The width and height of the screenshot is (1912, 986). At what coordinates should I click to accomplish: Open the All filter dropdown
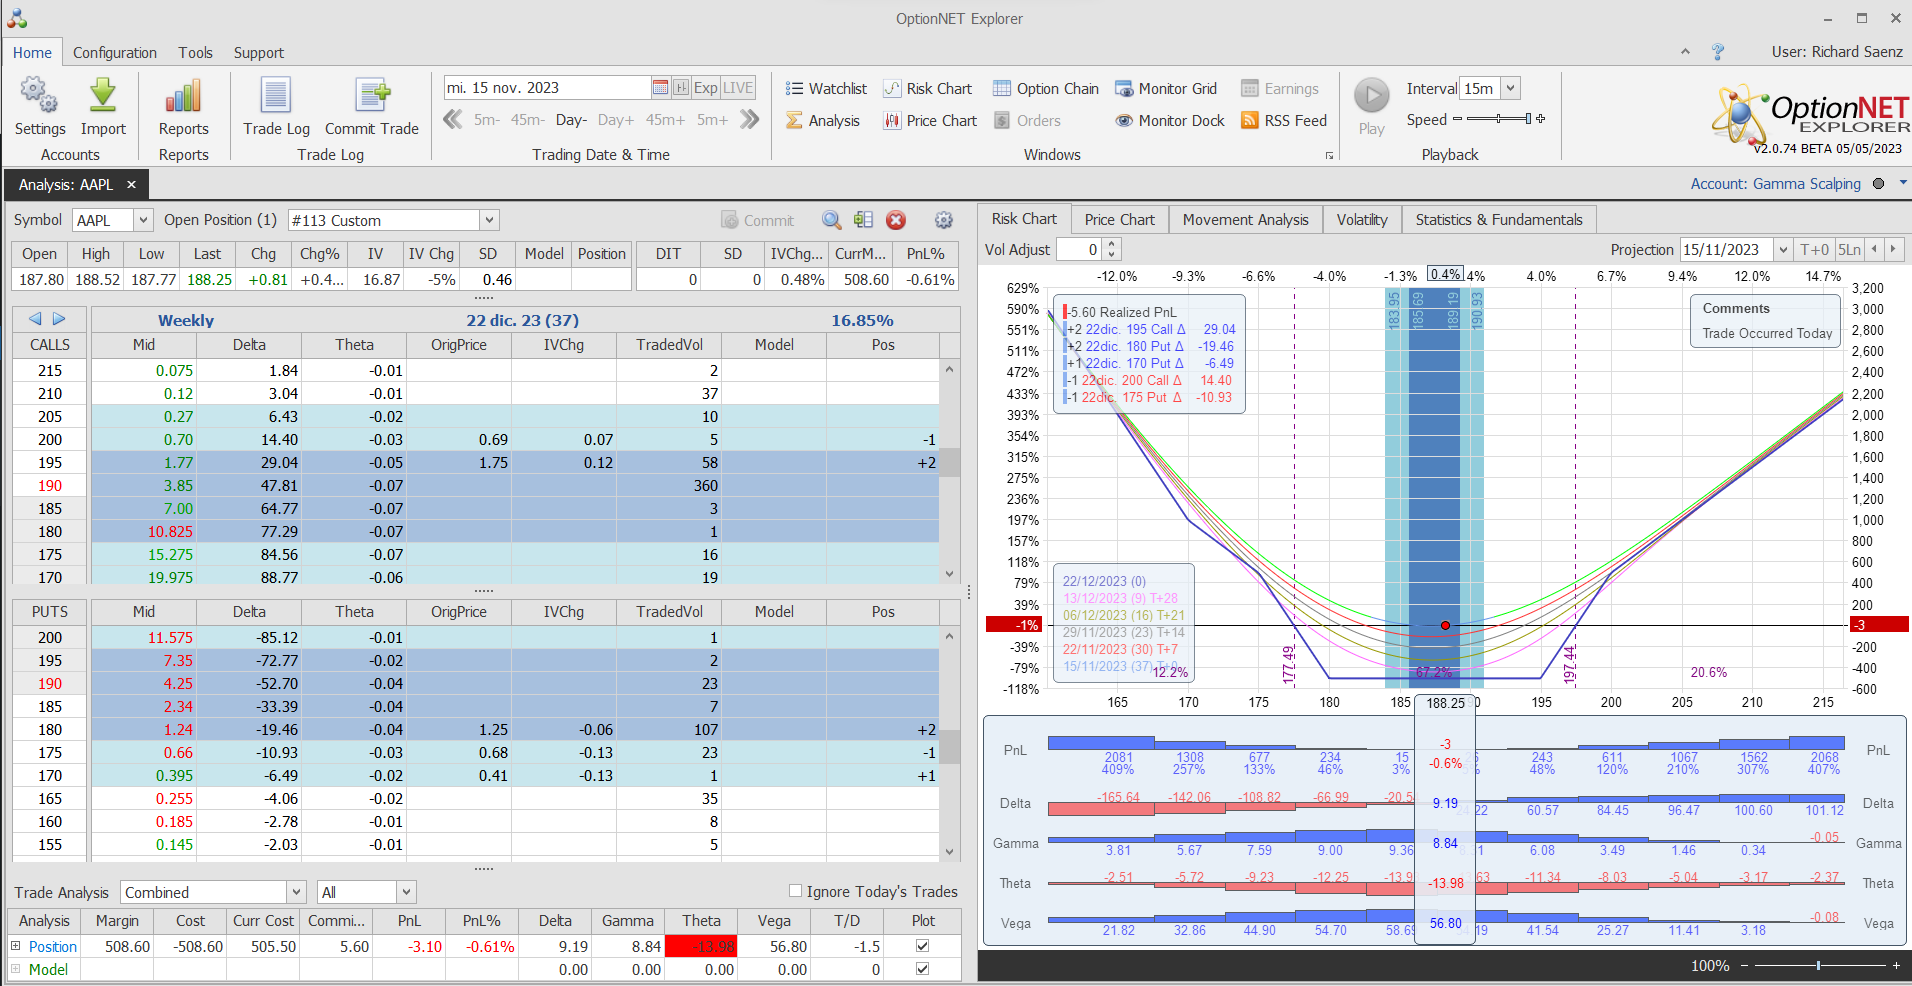(406, 892)
